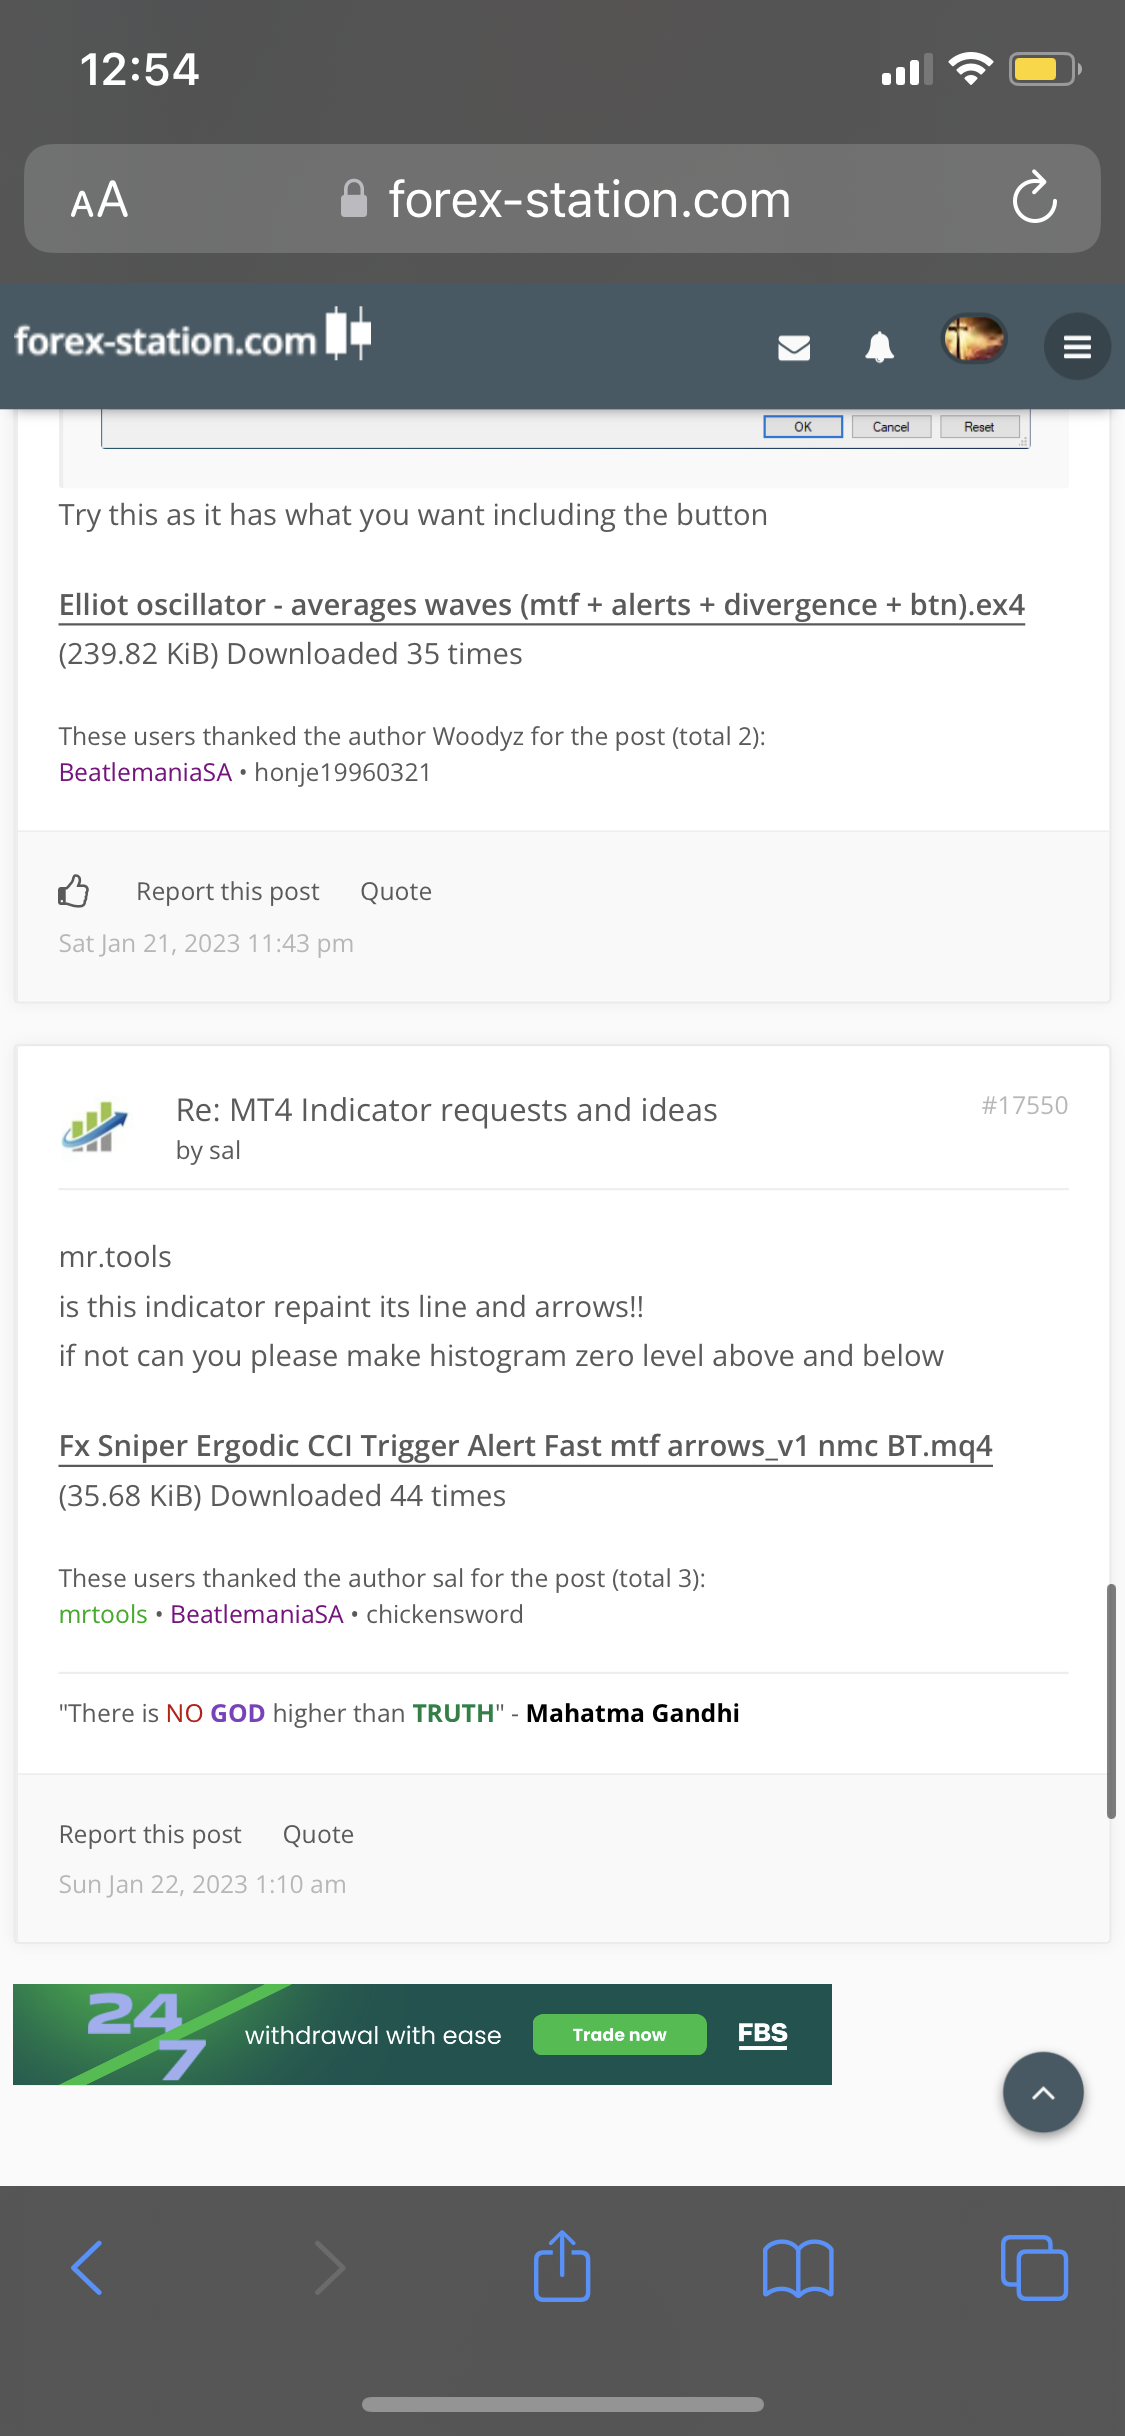The height and width of the screenshot is (2436, 1125).
Task: Open the hamburger navigation menu
Action: pos(1077,347)
